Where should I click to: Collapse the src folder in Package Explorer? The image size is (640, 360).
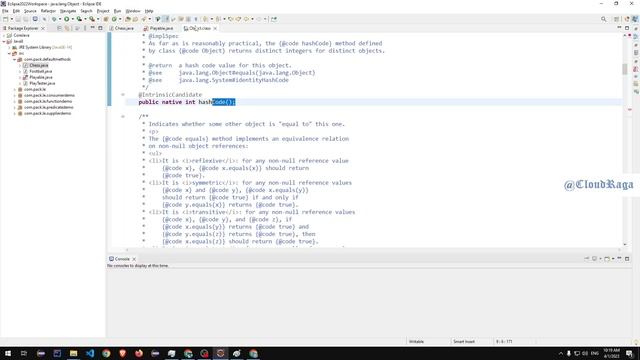click(9, 53)
